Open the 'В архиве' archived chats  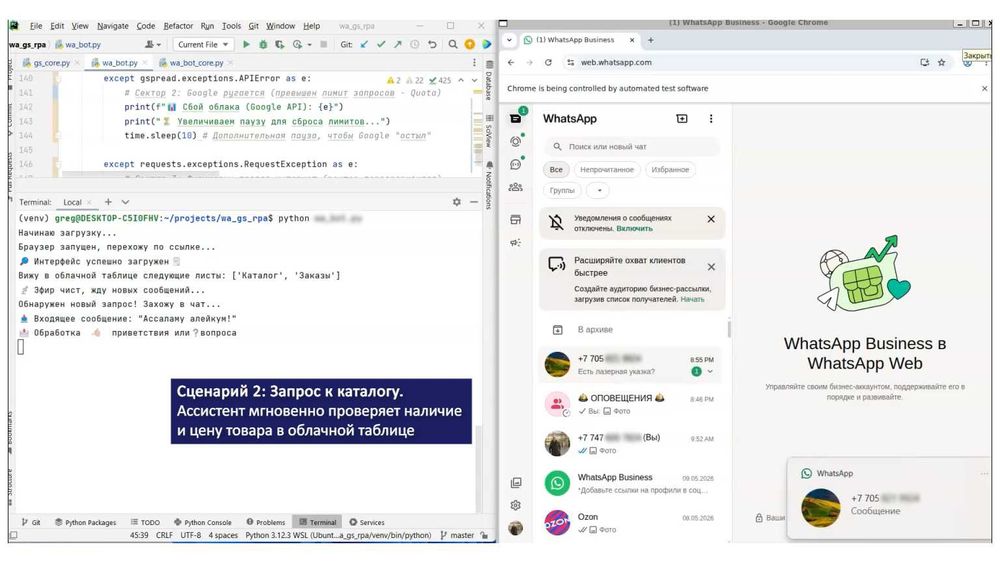pos(633,330)
